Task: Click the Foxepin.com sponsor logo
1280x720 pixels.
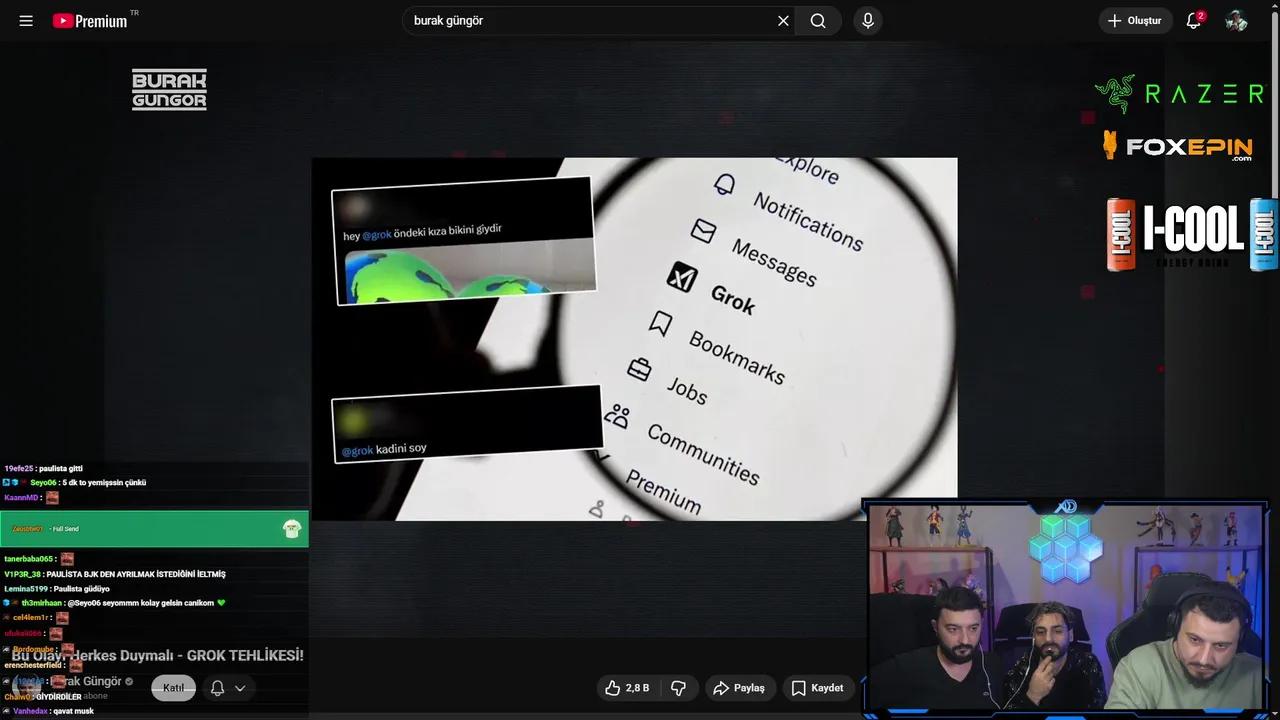Action: pos(1178,147)
